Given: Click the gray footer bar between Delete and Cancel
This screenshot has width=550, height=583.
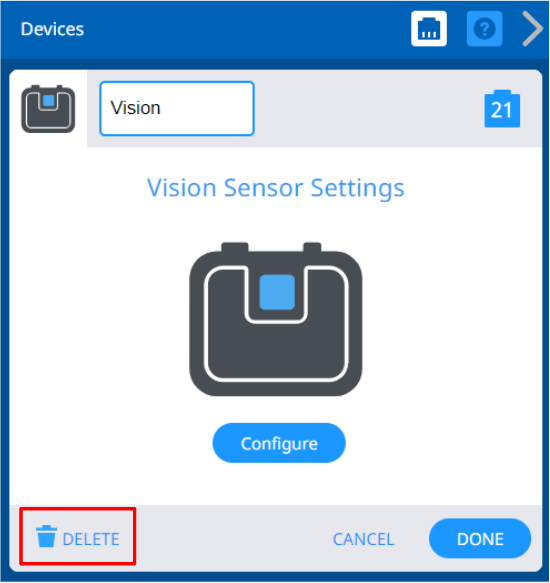Looking at the screenshot, I should coord(234,539).
